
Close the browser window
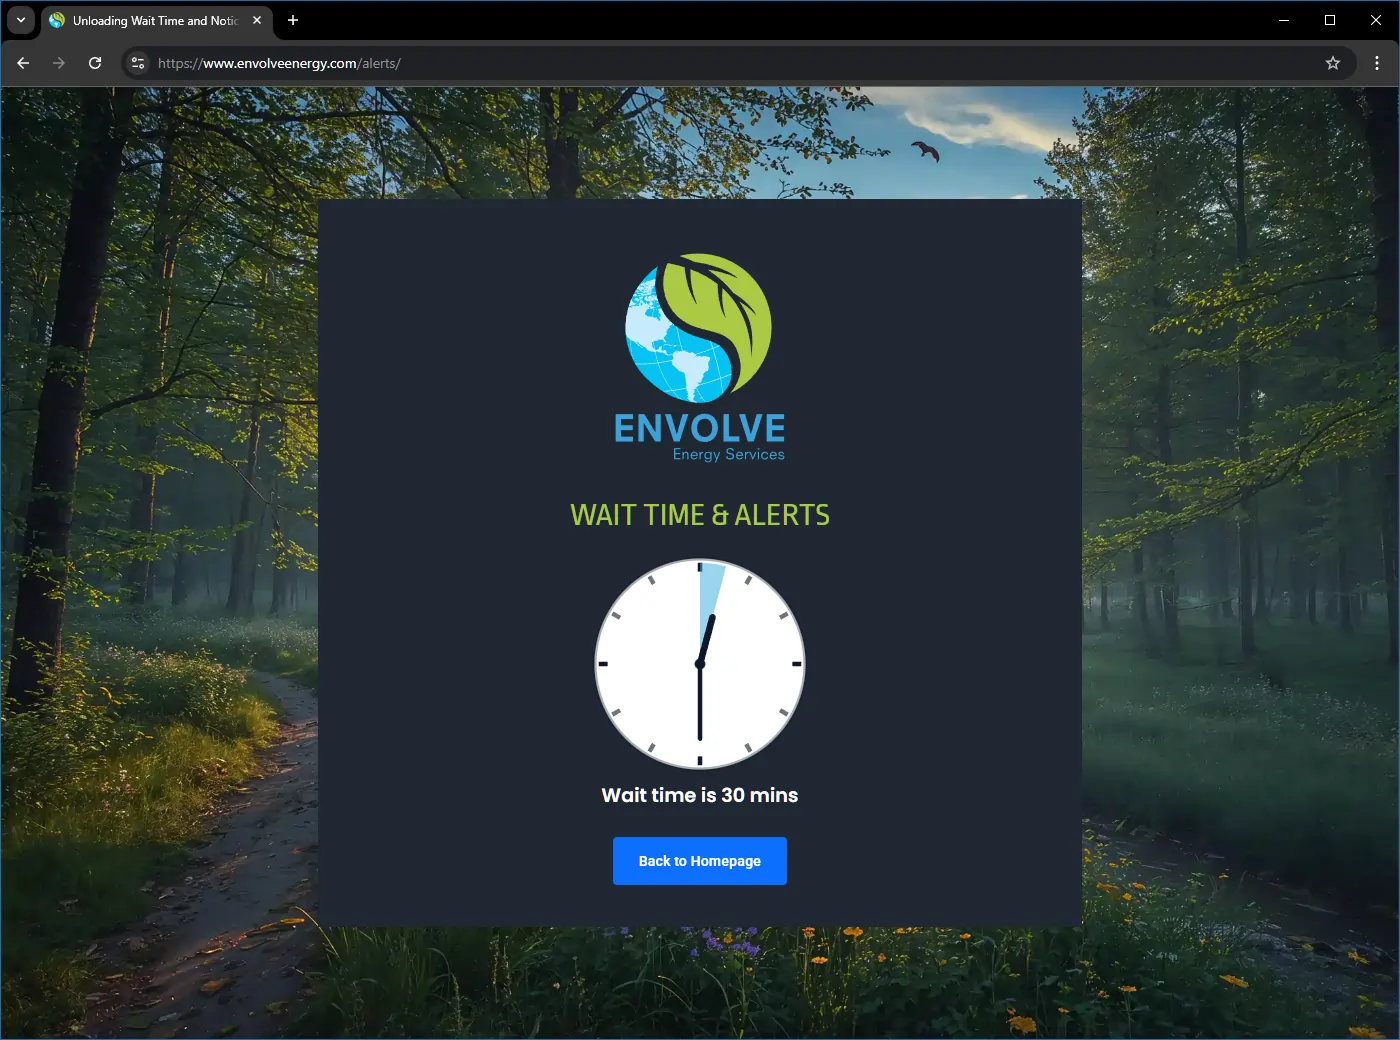click(1376, 20)
